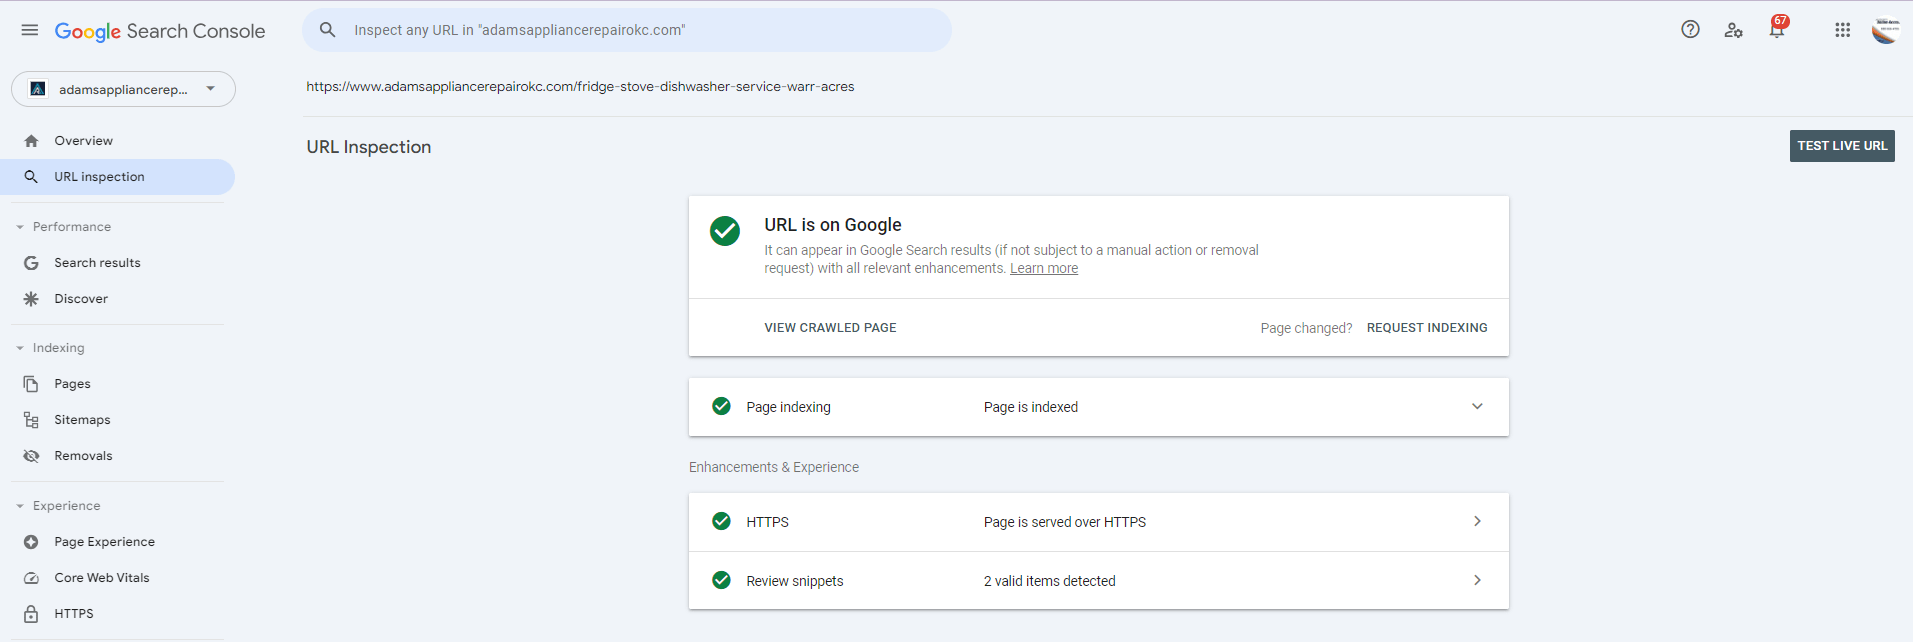
Task: Select Search results in sidebar
Action: 97,263
